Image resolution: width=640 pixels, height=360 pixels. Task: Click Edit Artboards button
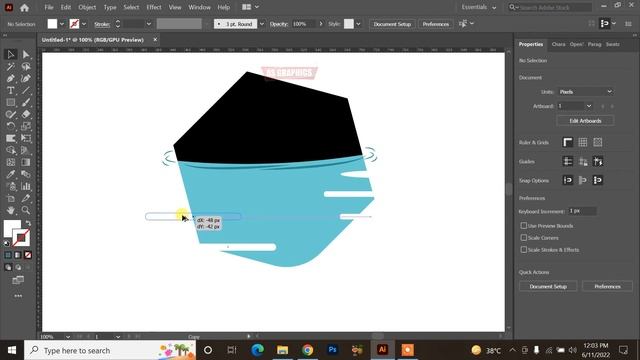point(585,121)
